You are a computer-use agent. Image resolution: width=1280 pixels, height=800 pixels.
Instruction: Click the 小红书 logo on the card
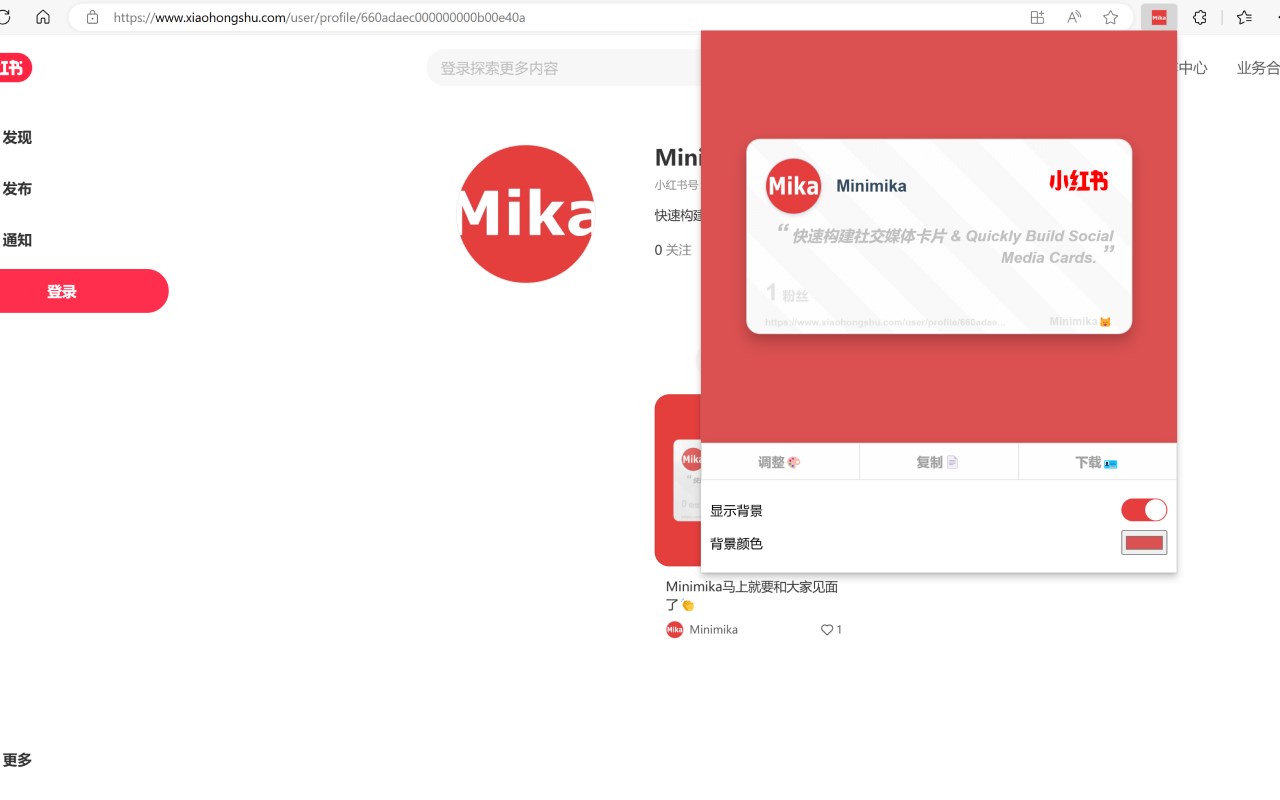[1078, 181]
